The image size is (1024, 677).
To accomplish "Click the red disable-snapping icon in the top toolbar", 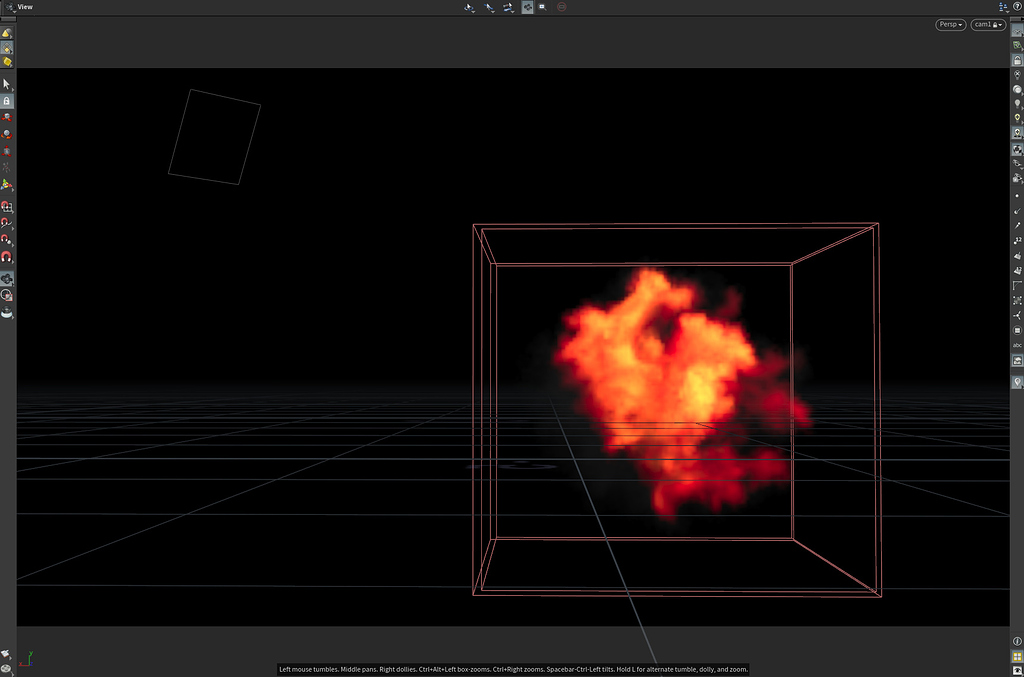I will coord(561,7).
